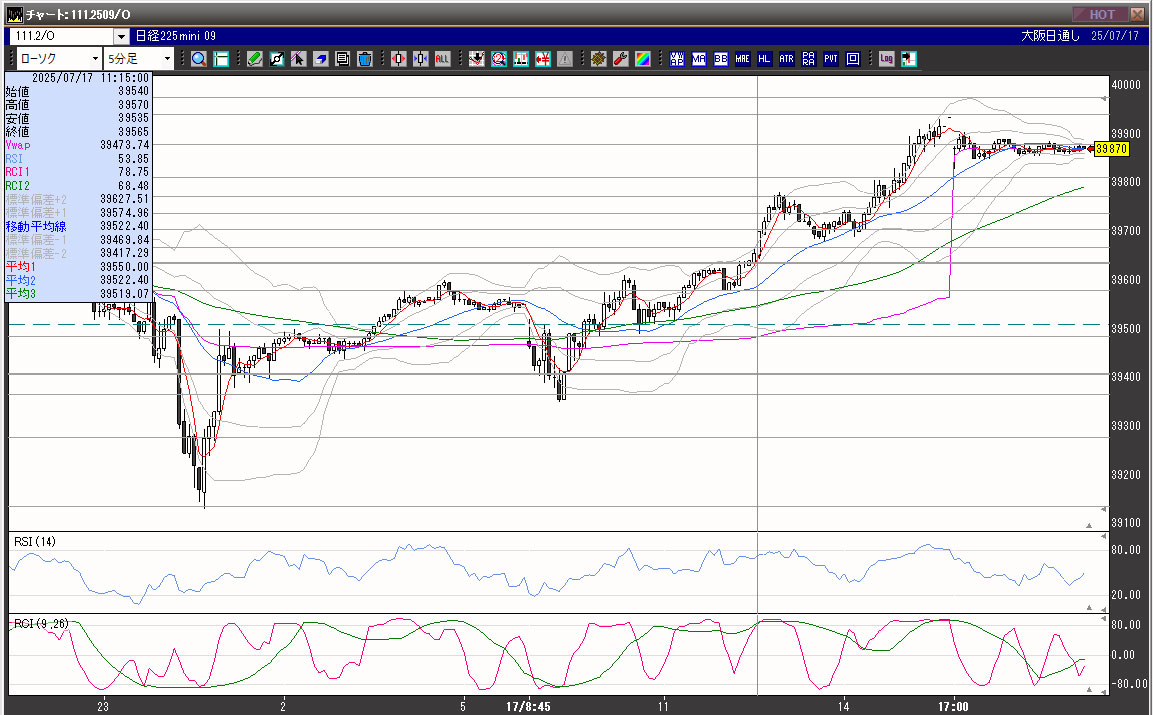Viewport: 1153px width, 715px height.
Task: Click the small up arrow at RCI pane corner
Action: [1090, 690]
